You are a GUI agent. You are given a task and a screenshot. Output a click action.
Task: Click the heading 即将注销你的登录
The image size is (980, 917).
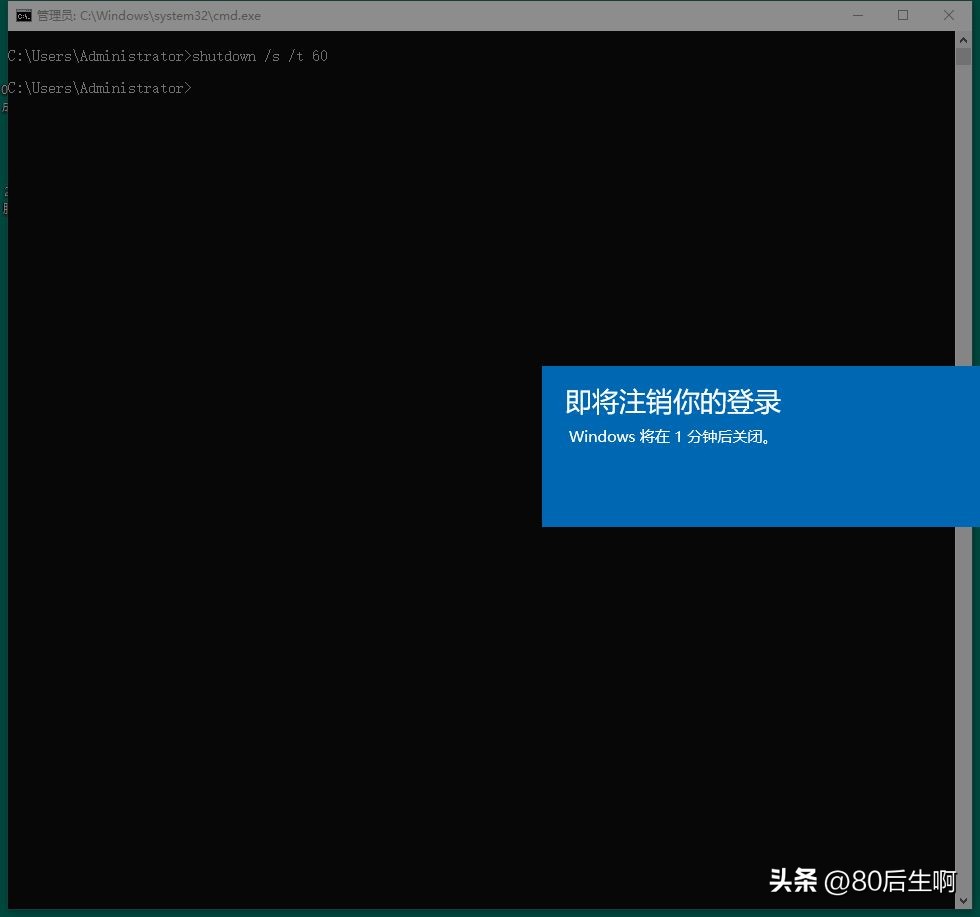(x=673, y=401)
